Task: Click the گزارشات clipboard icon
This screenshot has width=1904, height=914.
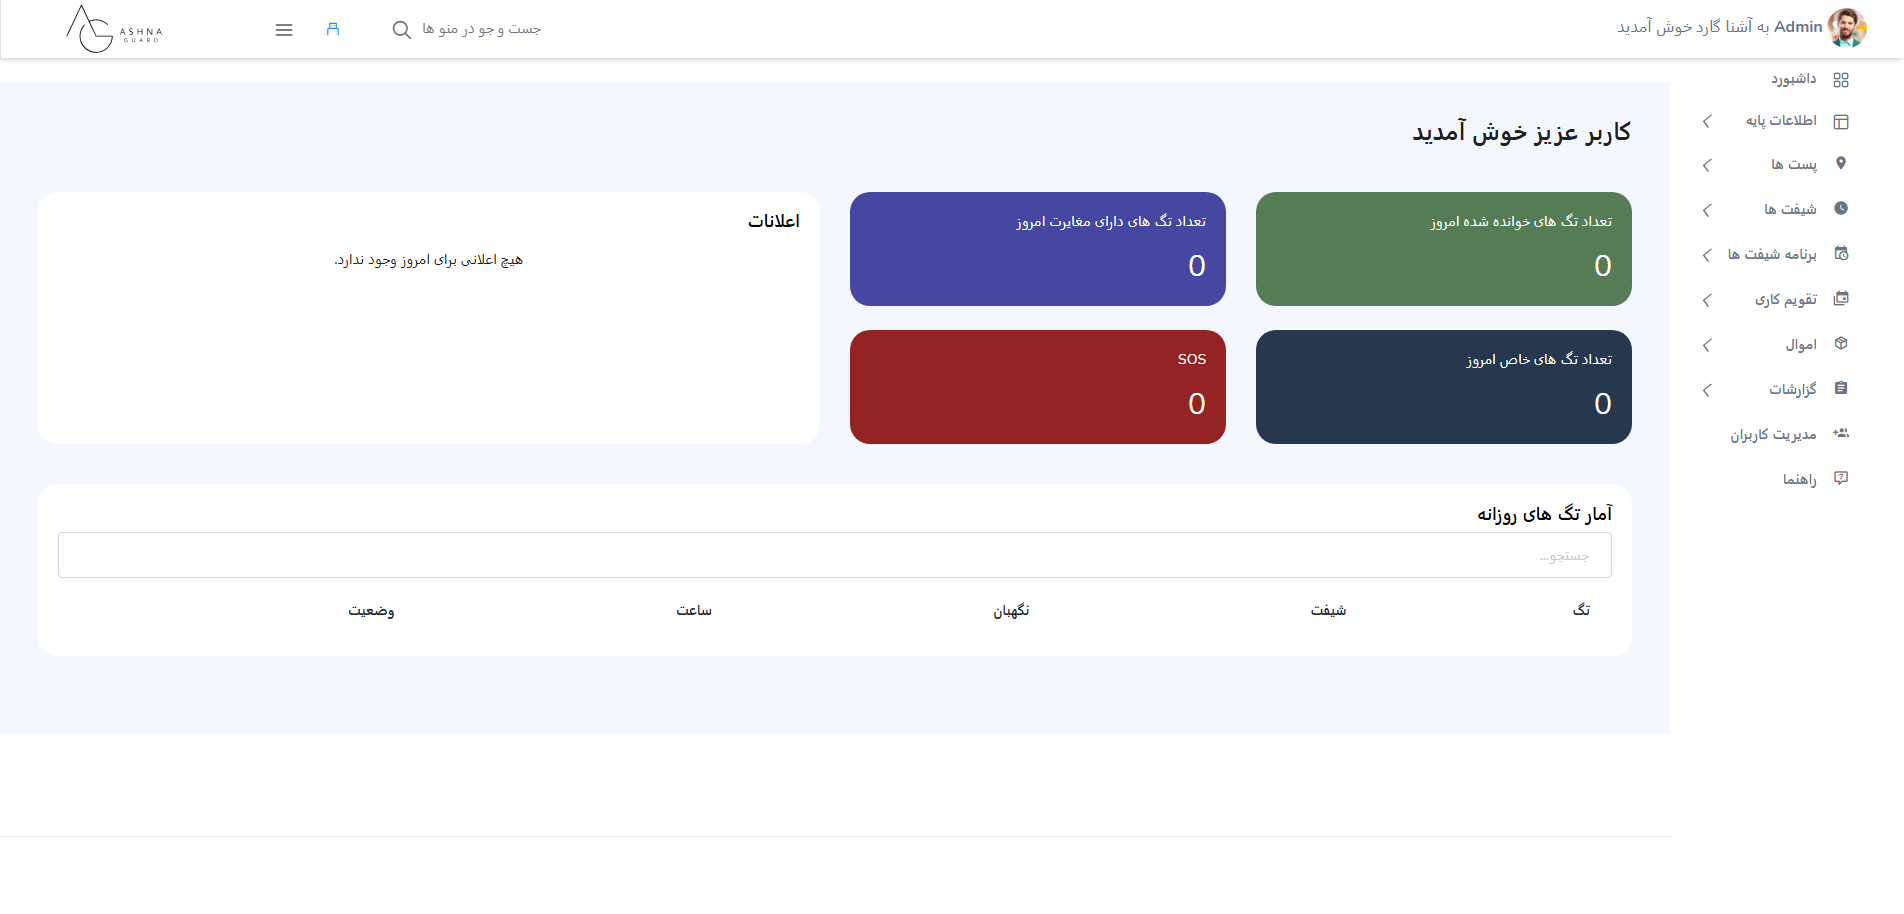Action: pyautogui.click(x=1841, y=389)
